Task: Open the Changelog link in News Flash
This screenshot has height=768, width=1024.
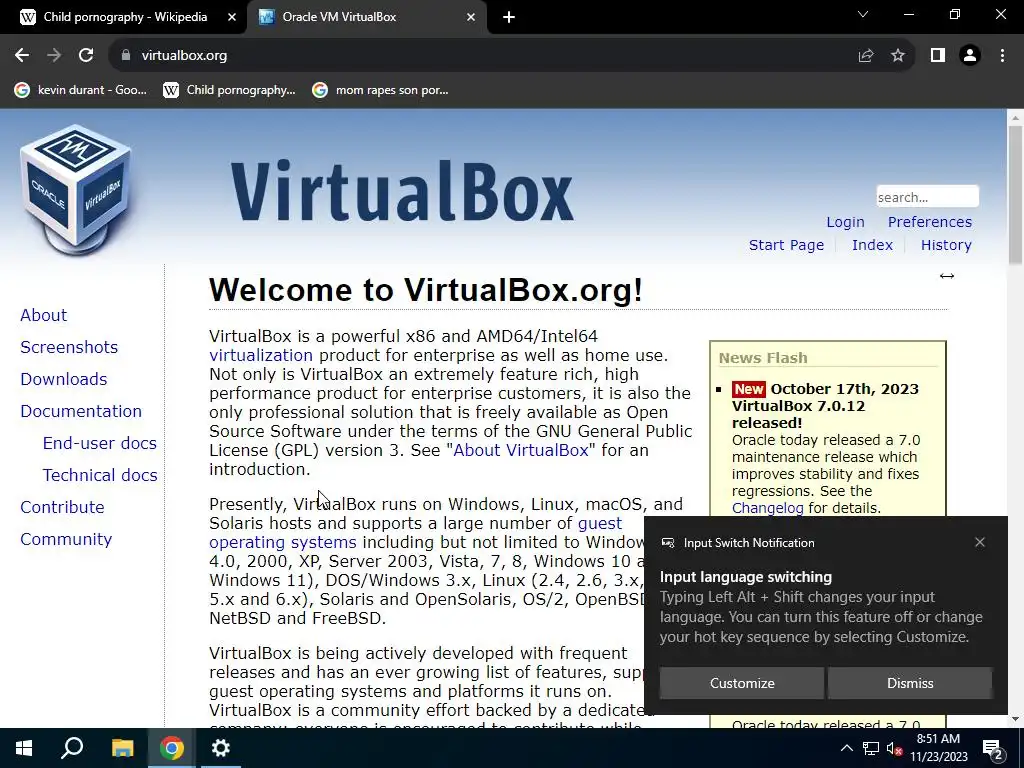Action: [x=767, y=508]
